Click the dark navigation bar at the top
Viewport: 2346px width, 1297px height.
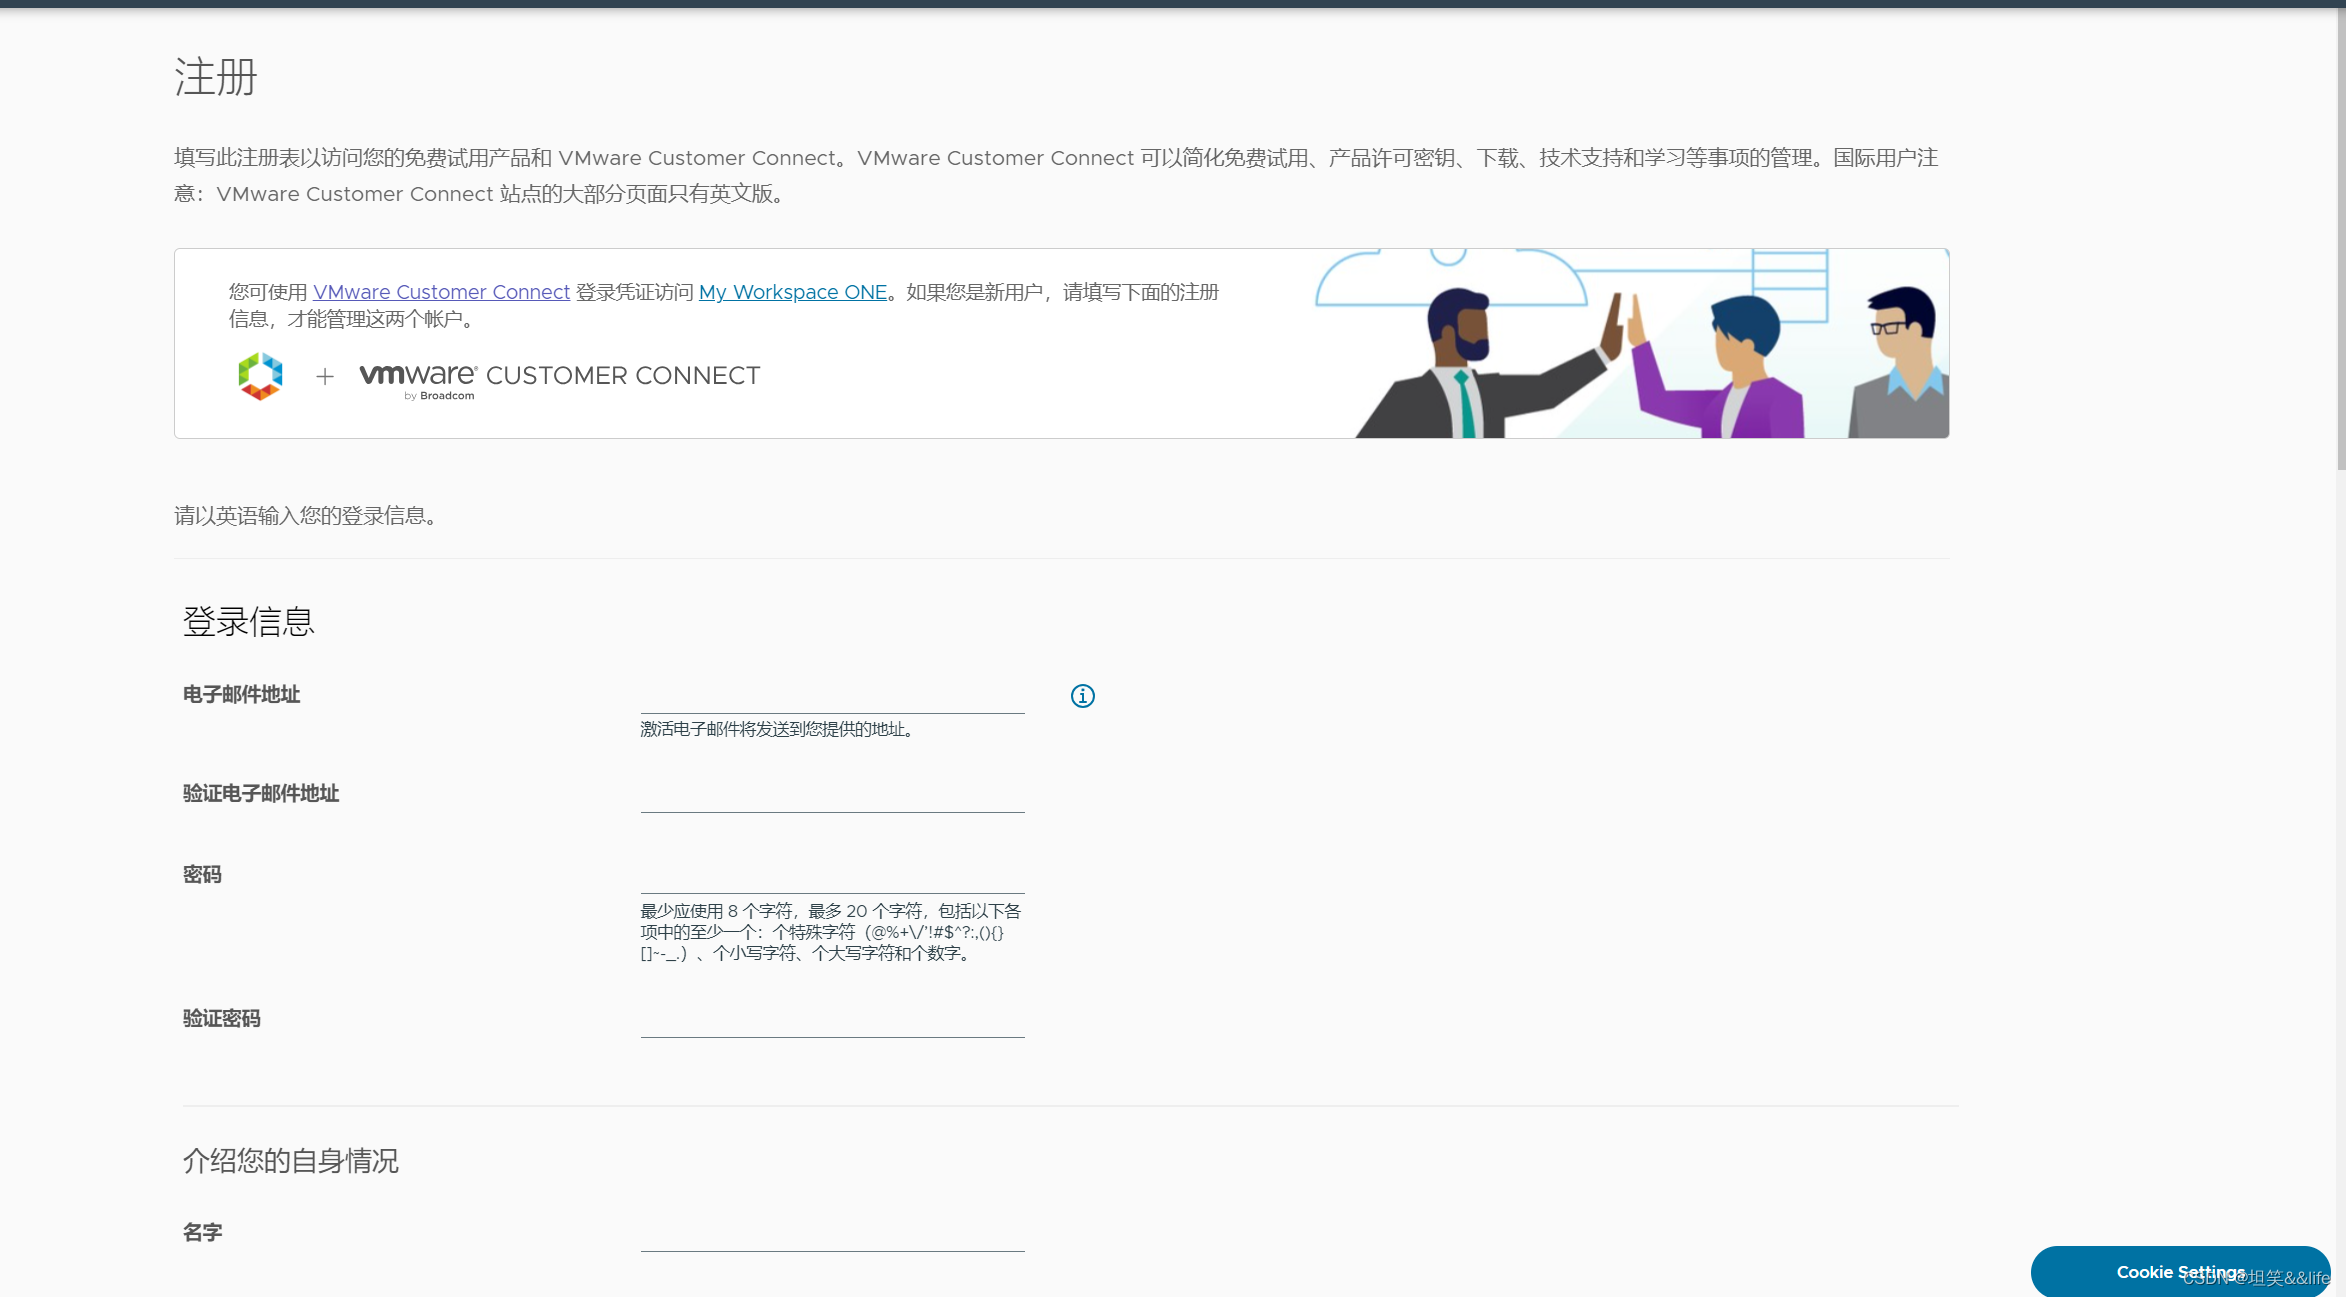(1173, 5)
